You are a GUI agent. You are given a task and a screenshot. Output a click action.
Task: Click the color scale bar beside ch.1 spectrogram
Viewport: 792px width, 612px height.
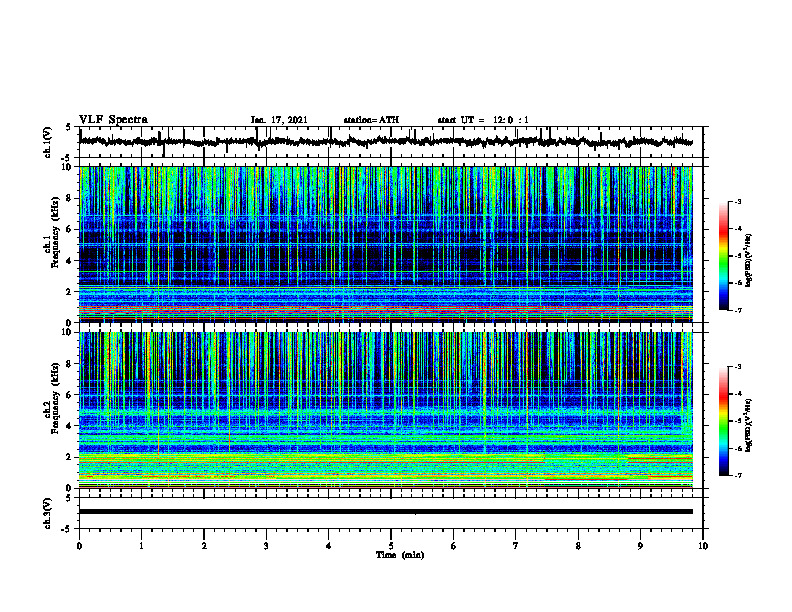pos(724,256)
